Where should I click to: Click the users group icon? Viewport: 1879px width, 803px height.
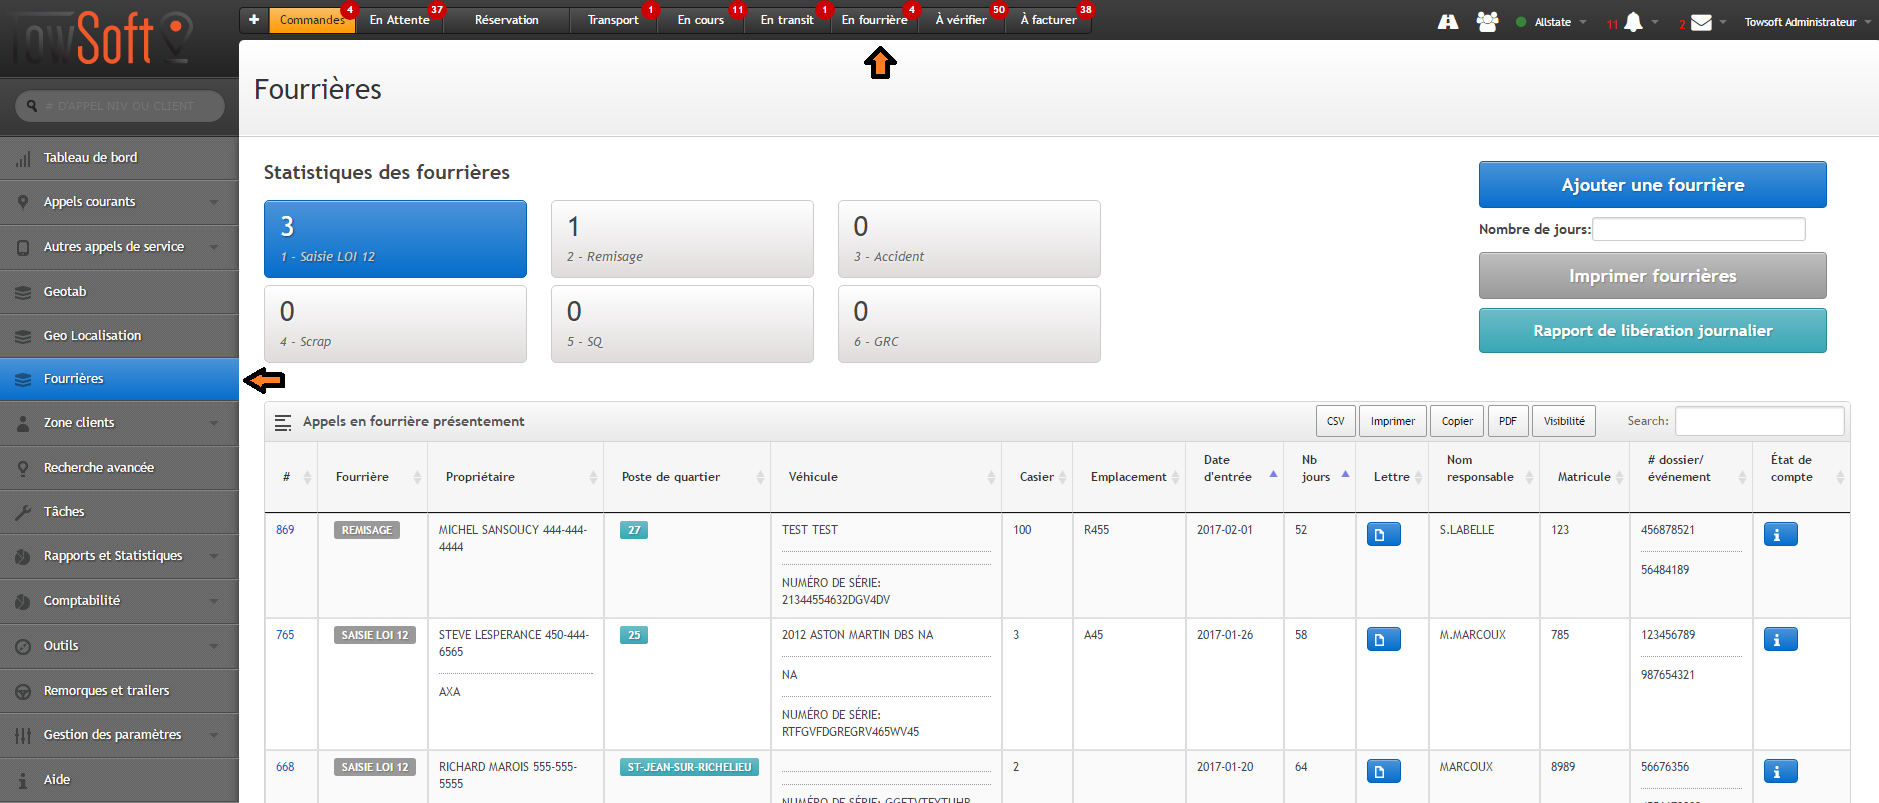pyautogui.click(x=1487, y=22)
